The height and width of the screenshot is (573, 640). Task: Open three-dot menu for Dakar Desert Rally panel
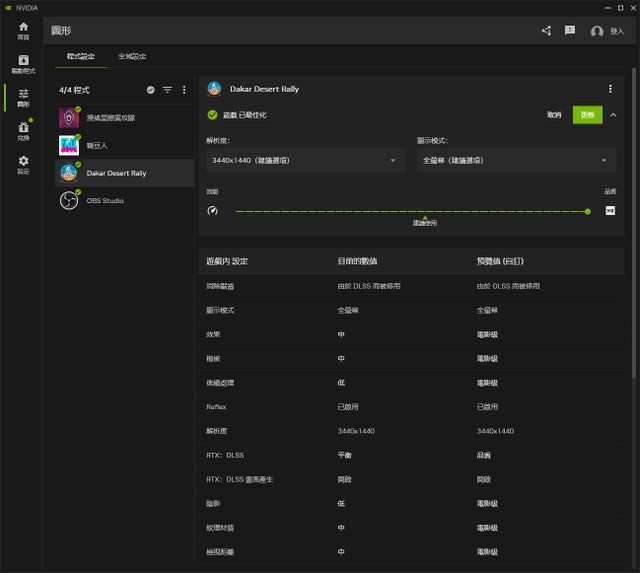[610, 89]
